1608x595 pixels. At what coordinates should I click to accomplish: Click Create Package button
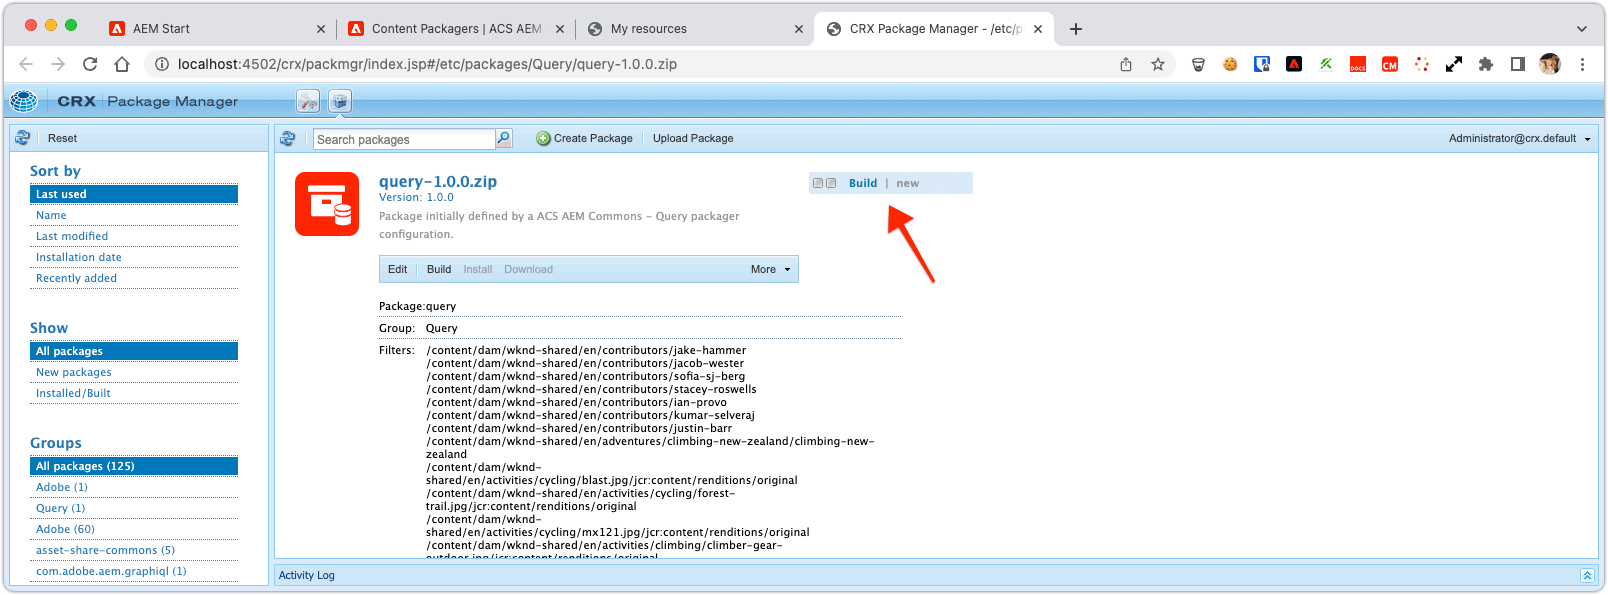[584, 139]
